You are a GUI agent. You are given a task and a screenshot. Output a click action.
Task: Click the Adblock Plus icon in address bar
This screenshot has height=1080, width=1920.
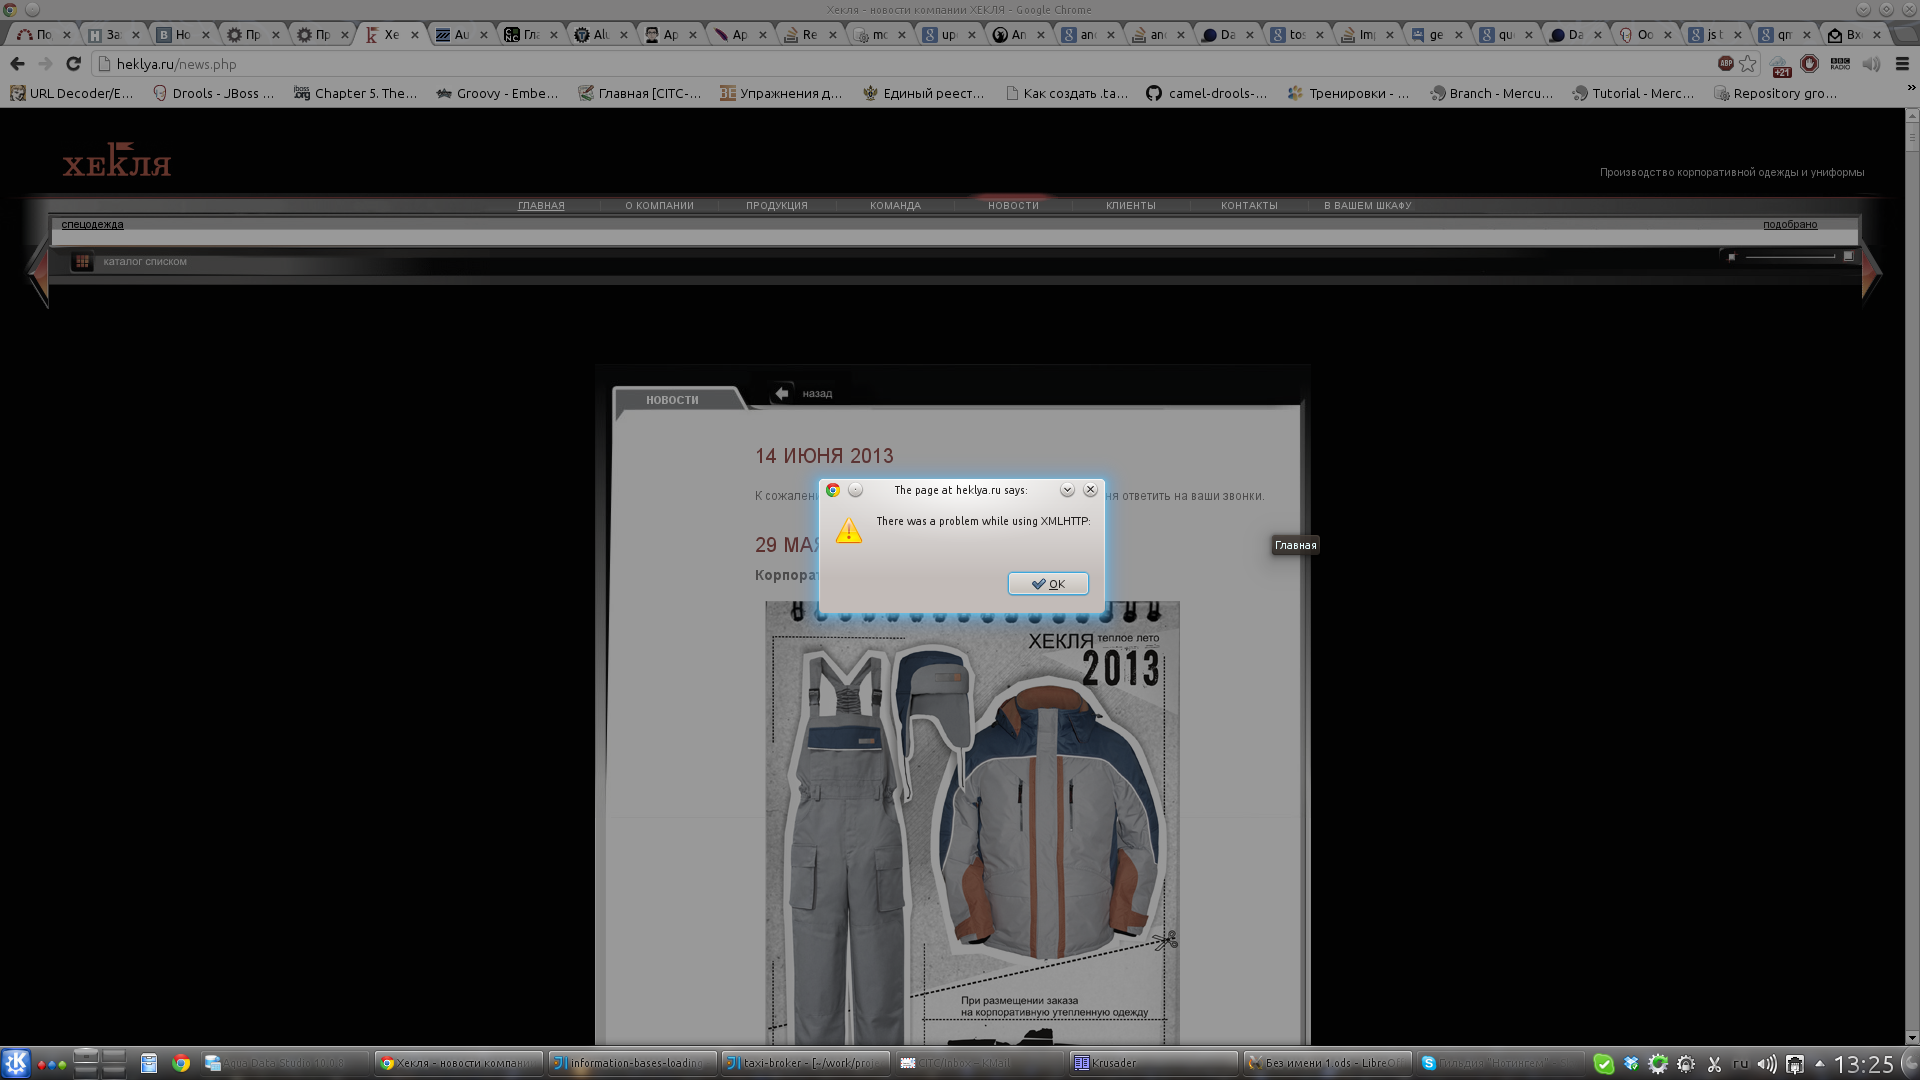tap(1725, 64)
